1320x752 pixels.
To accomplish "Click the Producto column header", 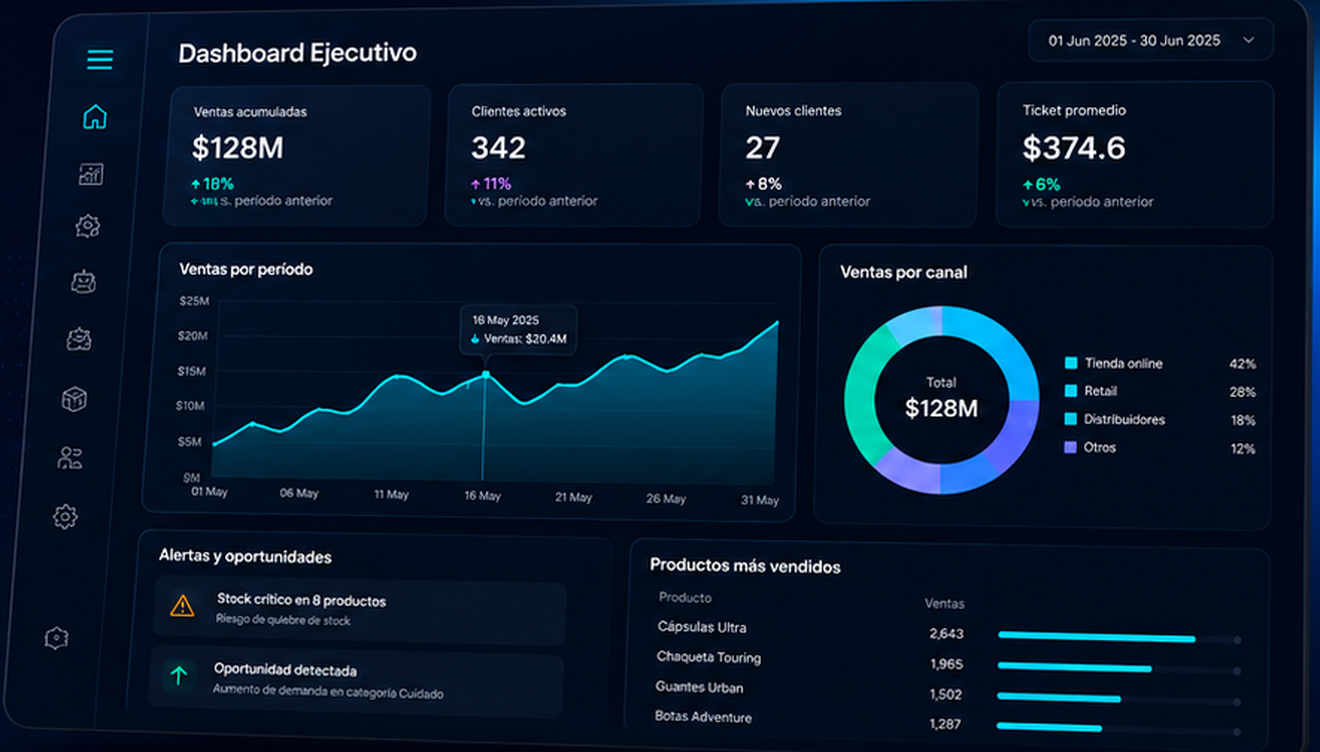I will click(685, 598).
